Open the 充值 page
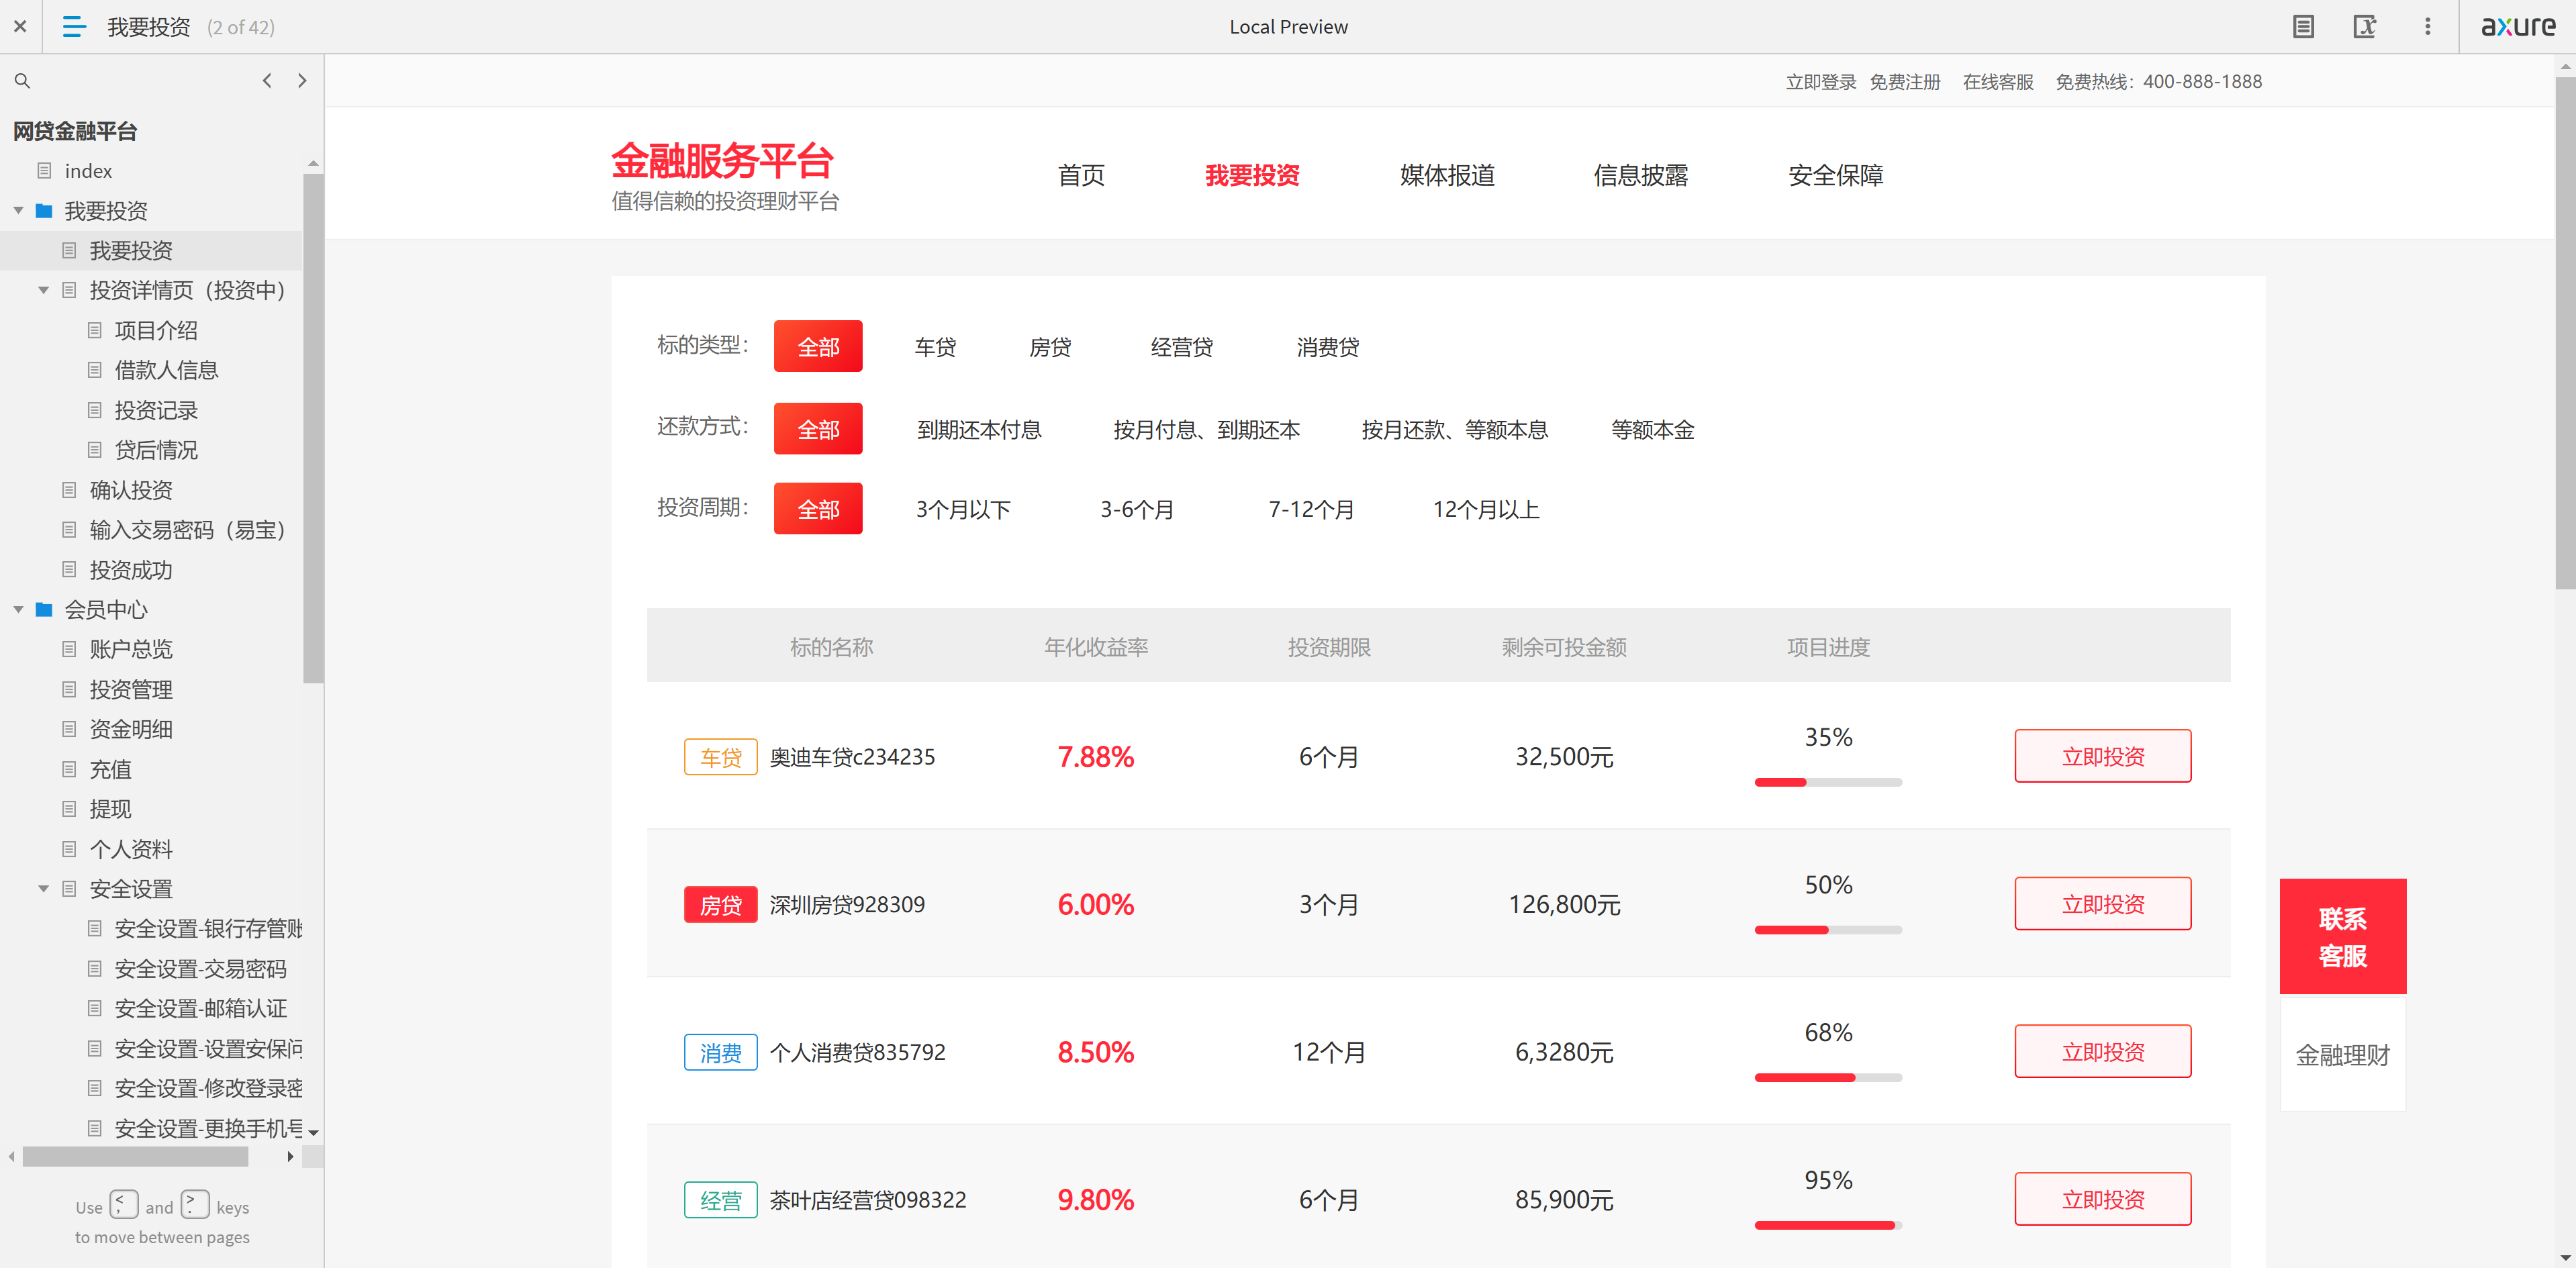 [x=111, y=769]
